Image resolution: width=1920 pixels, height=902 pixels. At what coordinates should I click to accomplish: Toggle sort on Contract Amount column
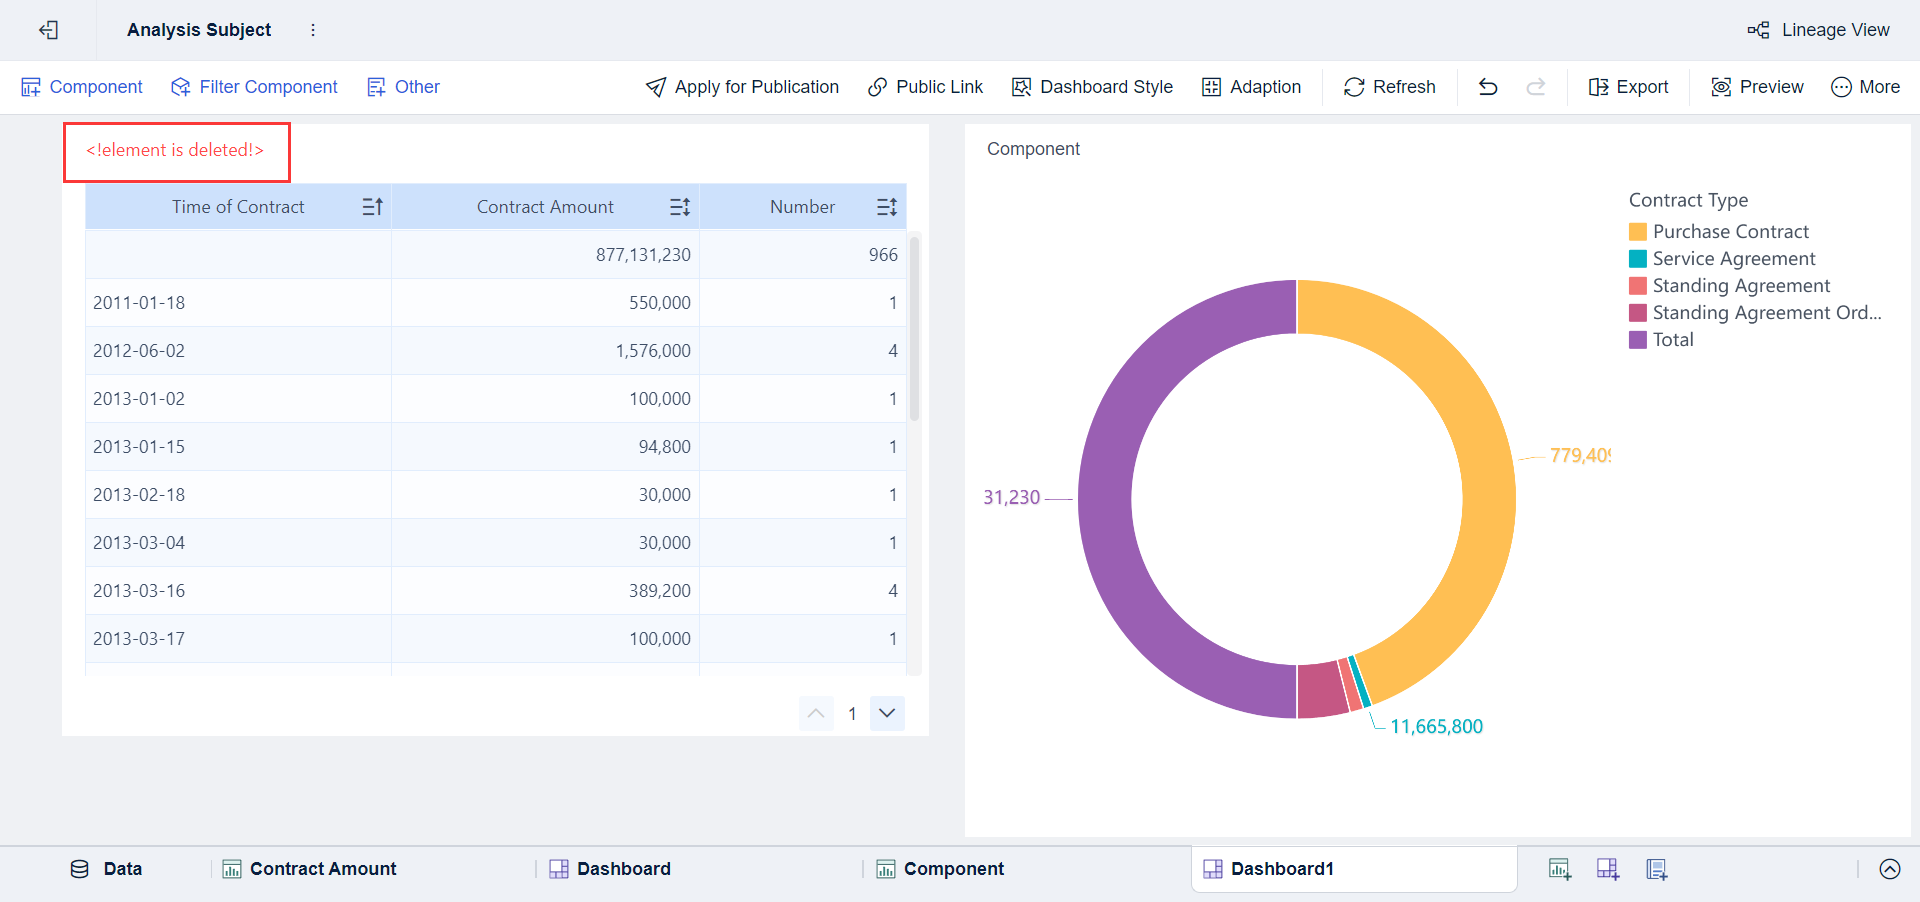680,207
